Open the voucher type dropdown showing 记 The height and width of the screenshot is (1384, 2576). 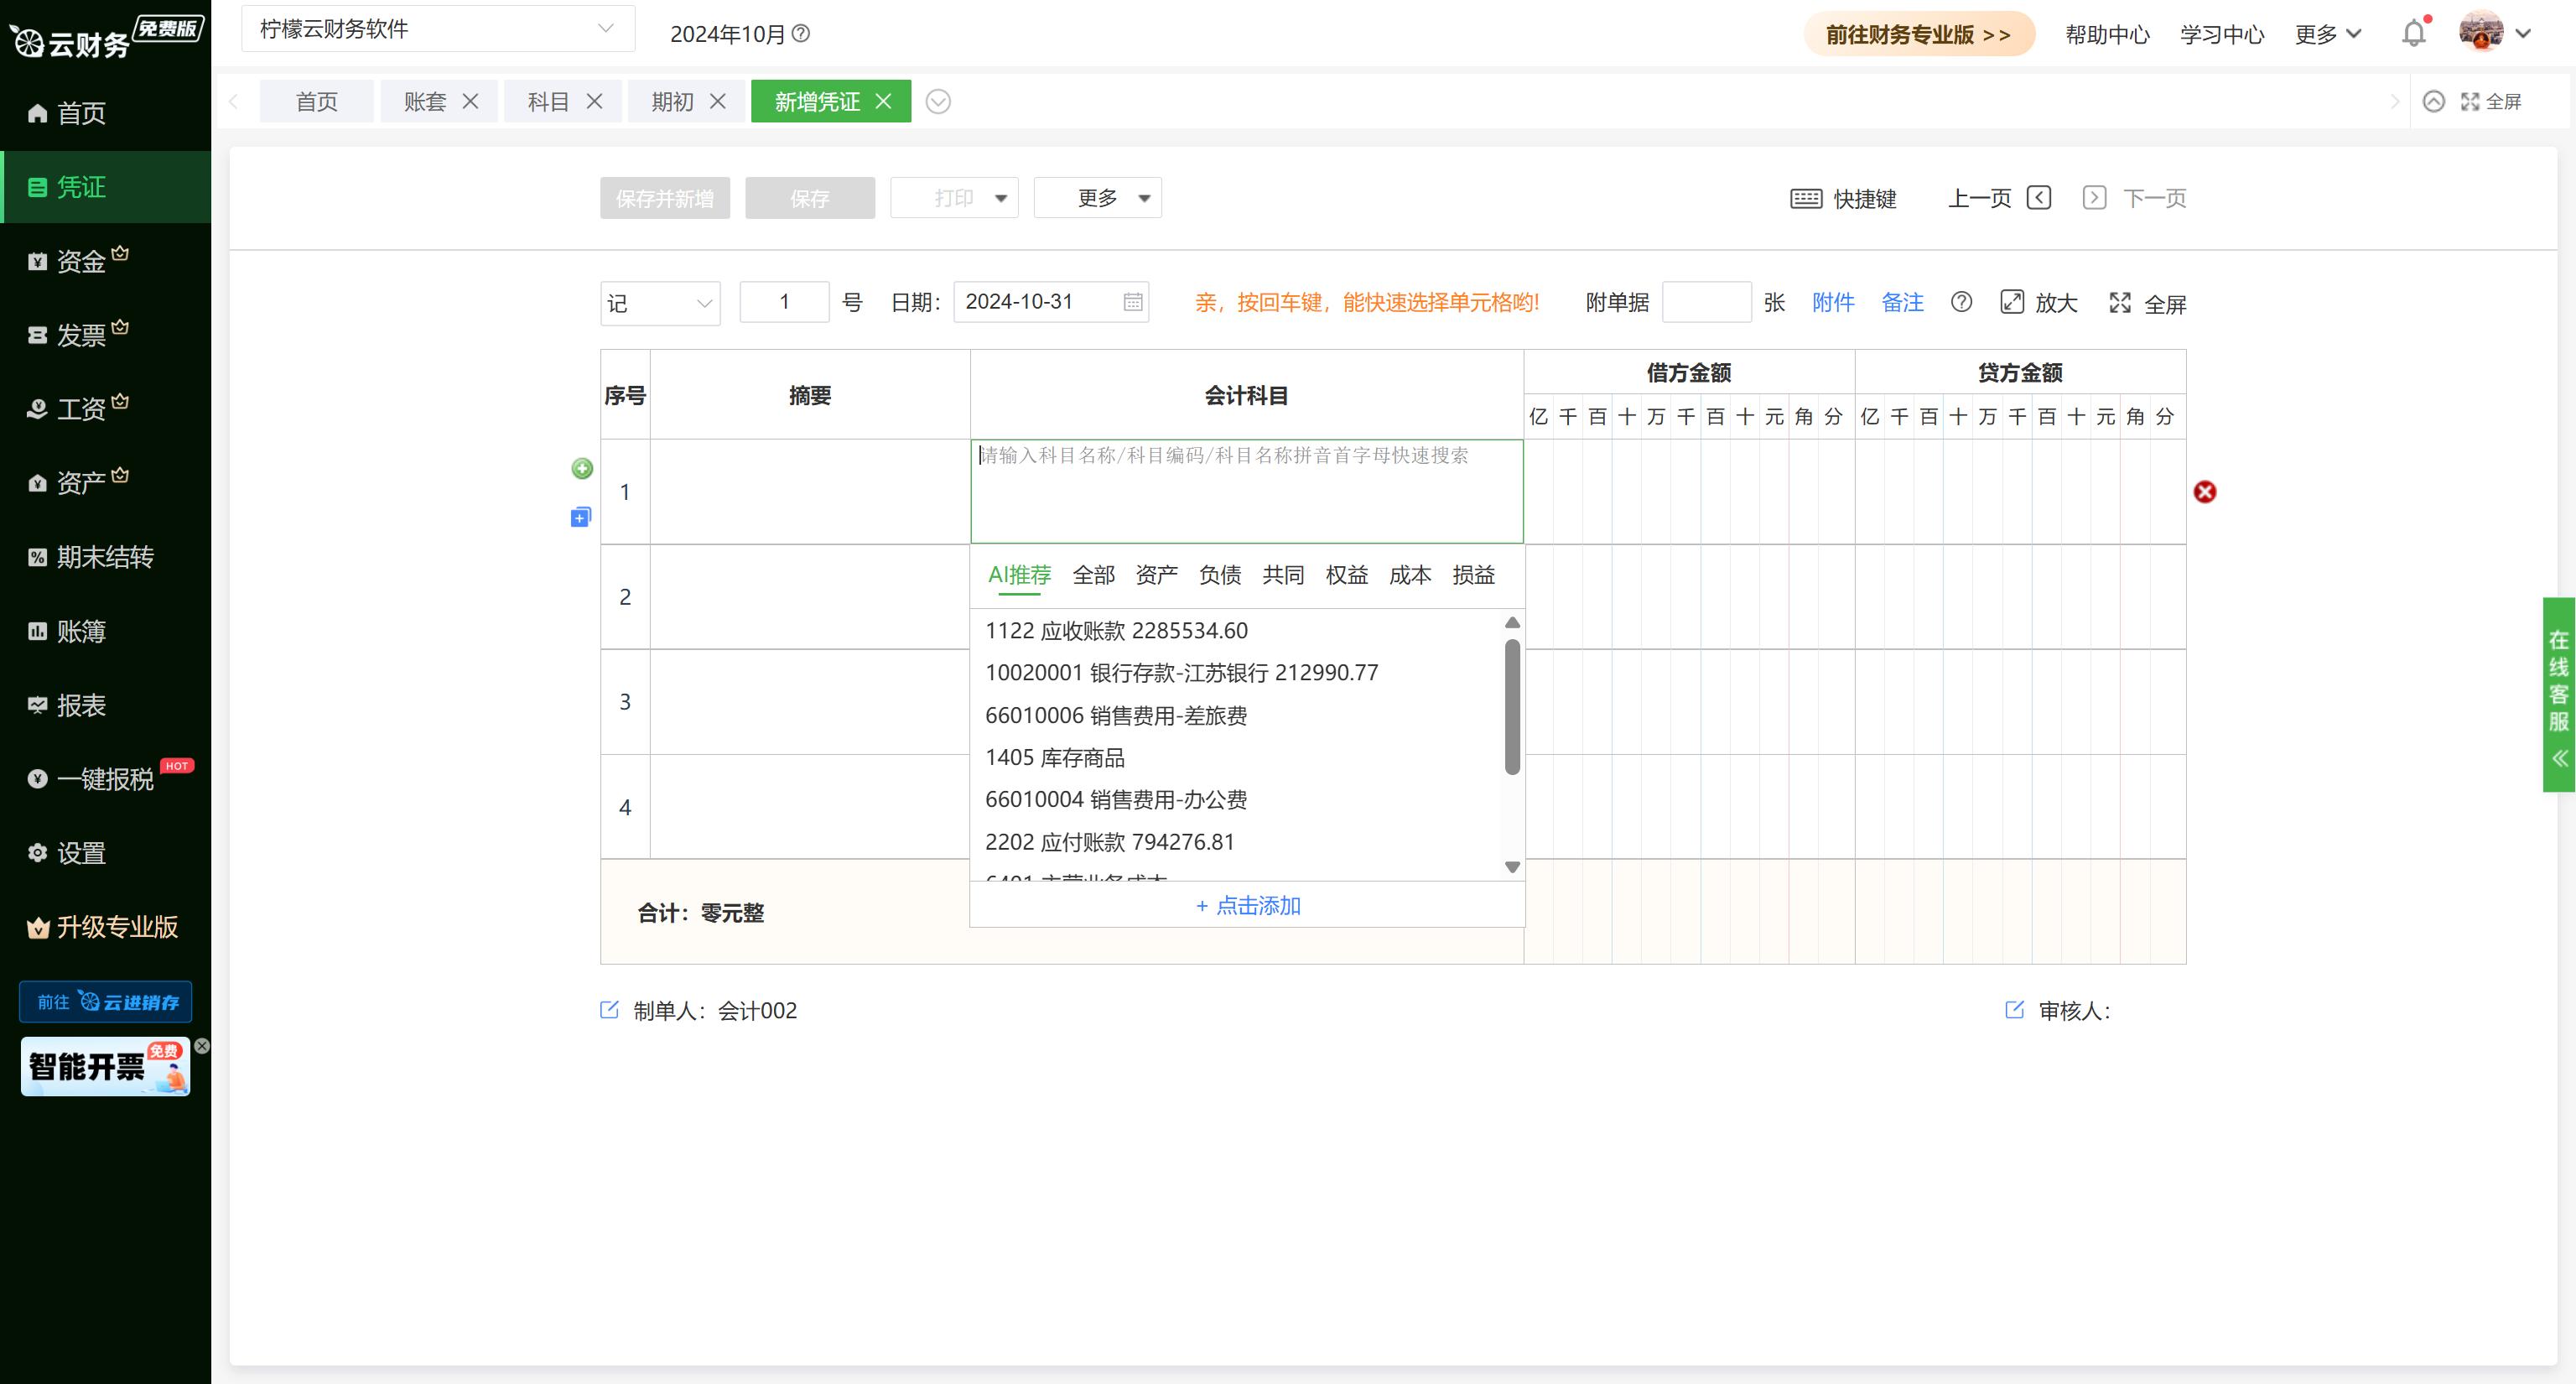click(x=660, y=302)
